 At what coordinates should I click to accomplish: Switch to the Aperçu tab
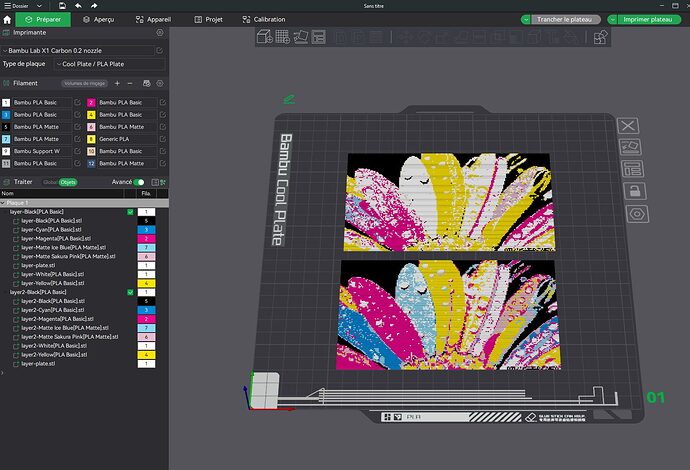tap(99, 19)
